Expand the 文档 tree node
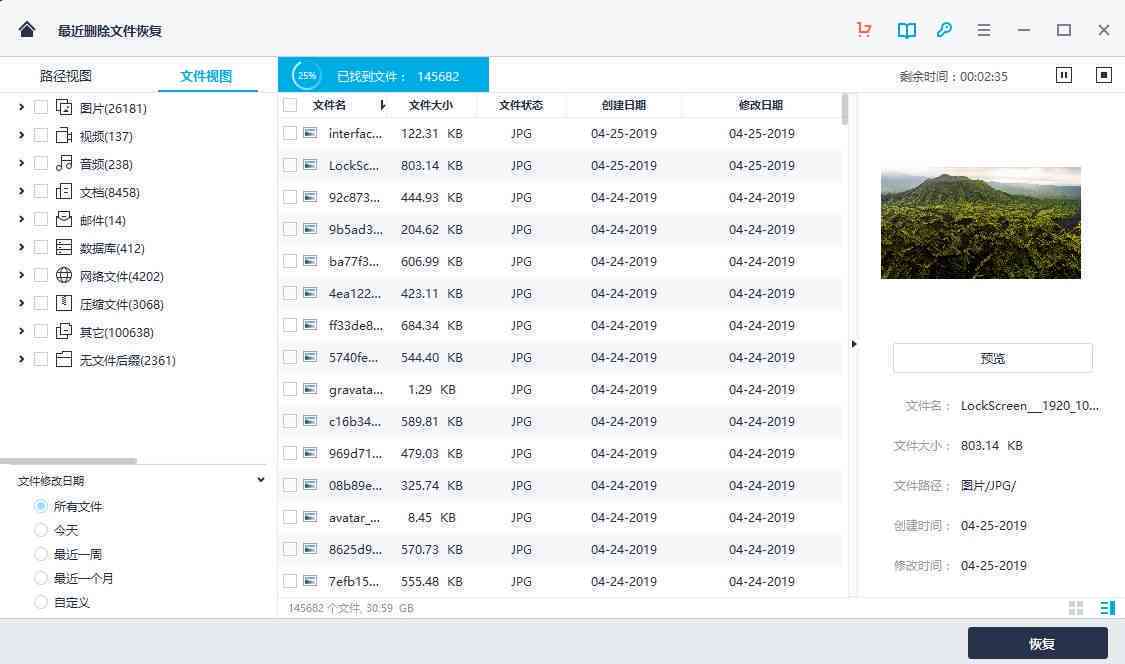Screen dimensions: 1125x664 point(21,191)
